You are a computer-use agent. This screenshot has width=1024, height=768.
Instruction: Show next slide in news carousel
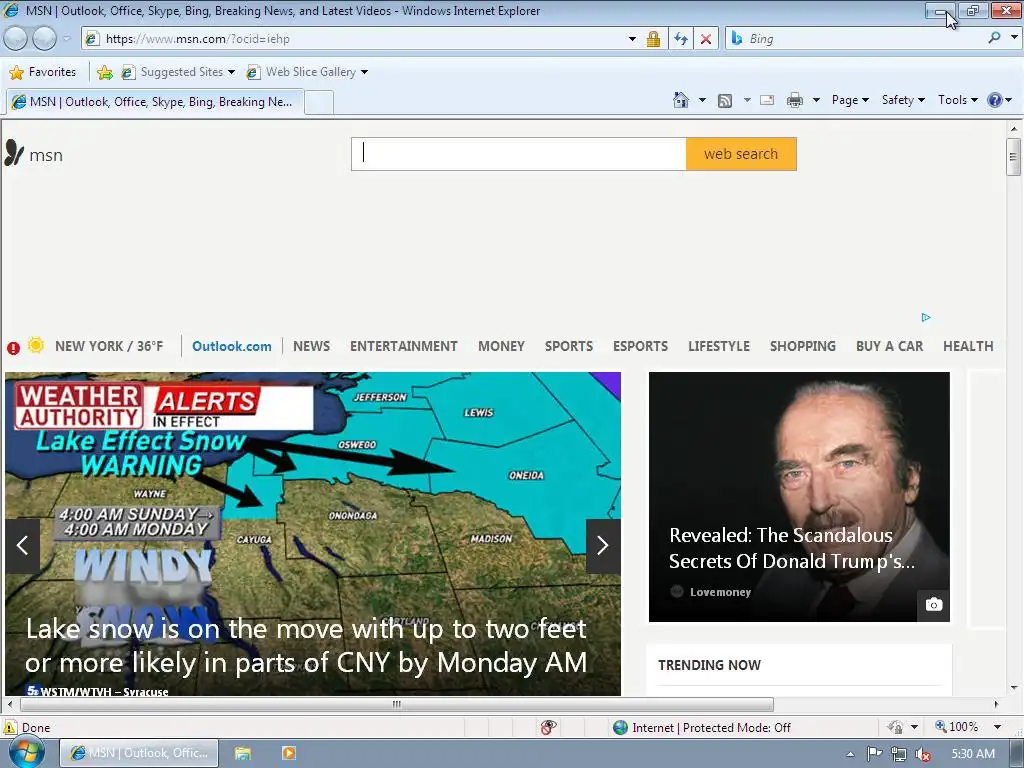click(x=603, y=546)
